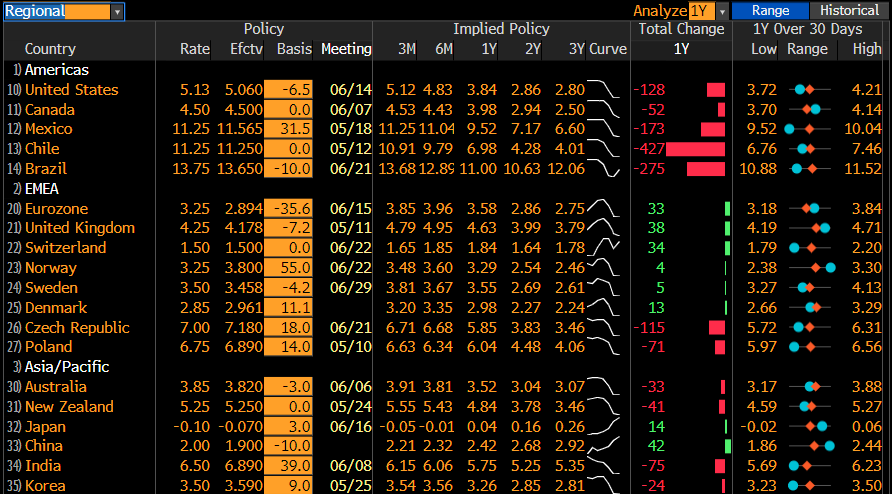892x494 pixels.
Task: Click the China green total change bar
Action: click(x=728, y=446)
